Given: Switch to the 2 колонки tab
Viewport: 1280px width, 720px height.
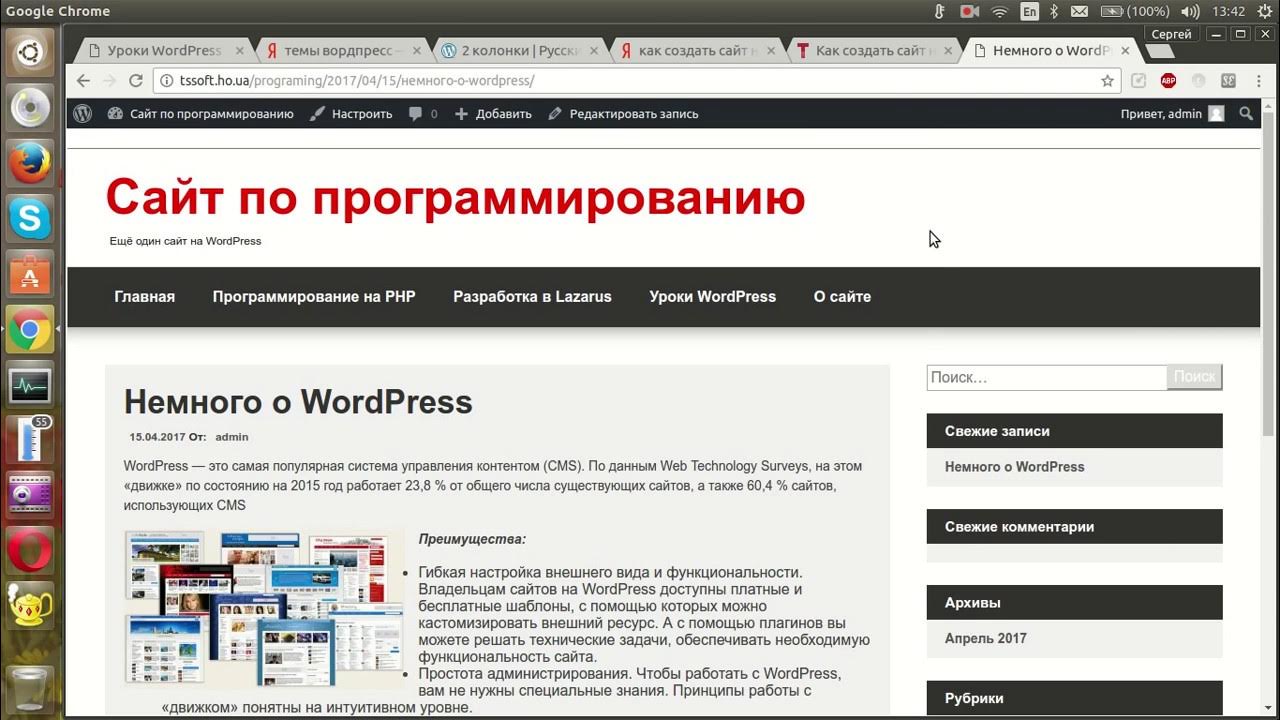Looking at the screenshot, I should click(519, 50).
